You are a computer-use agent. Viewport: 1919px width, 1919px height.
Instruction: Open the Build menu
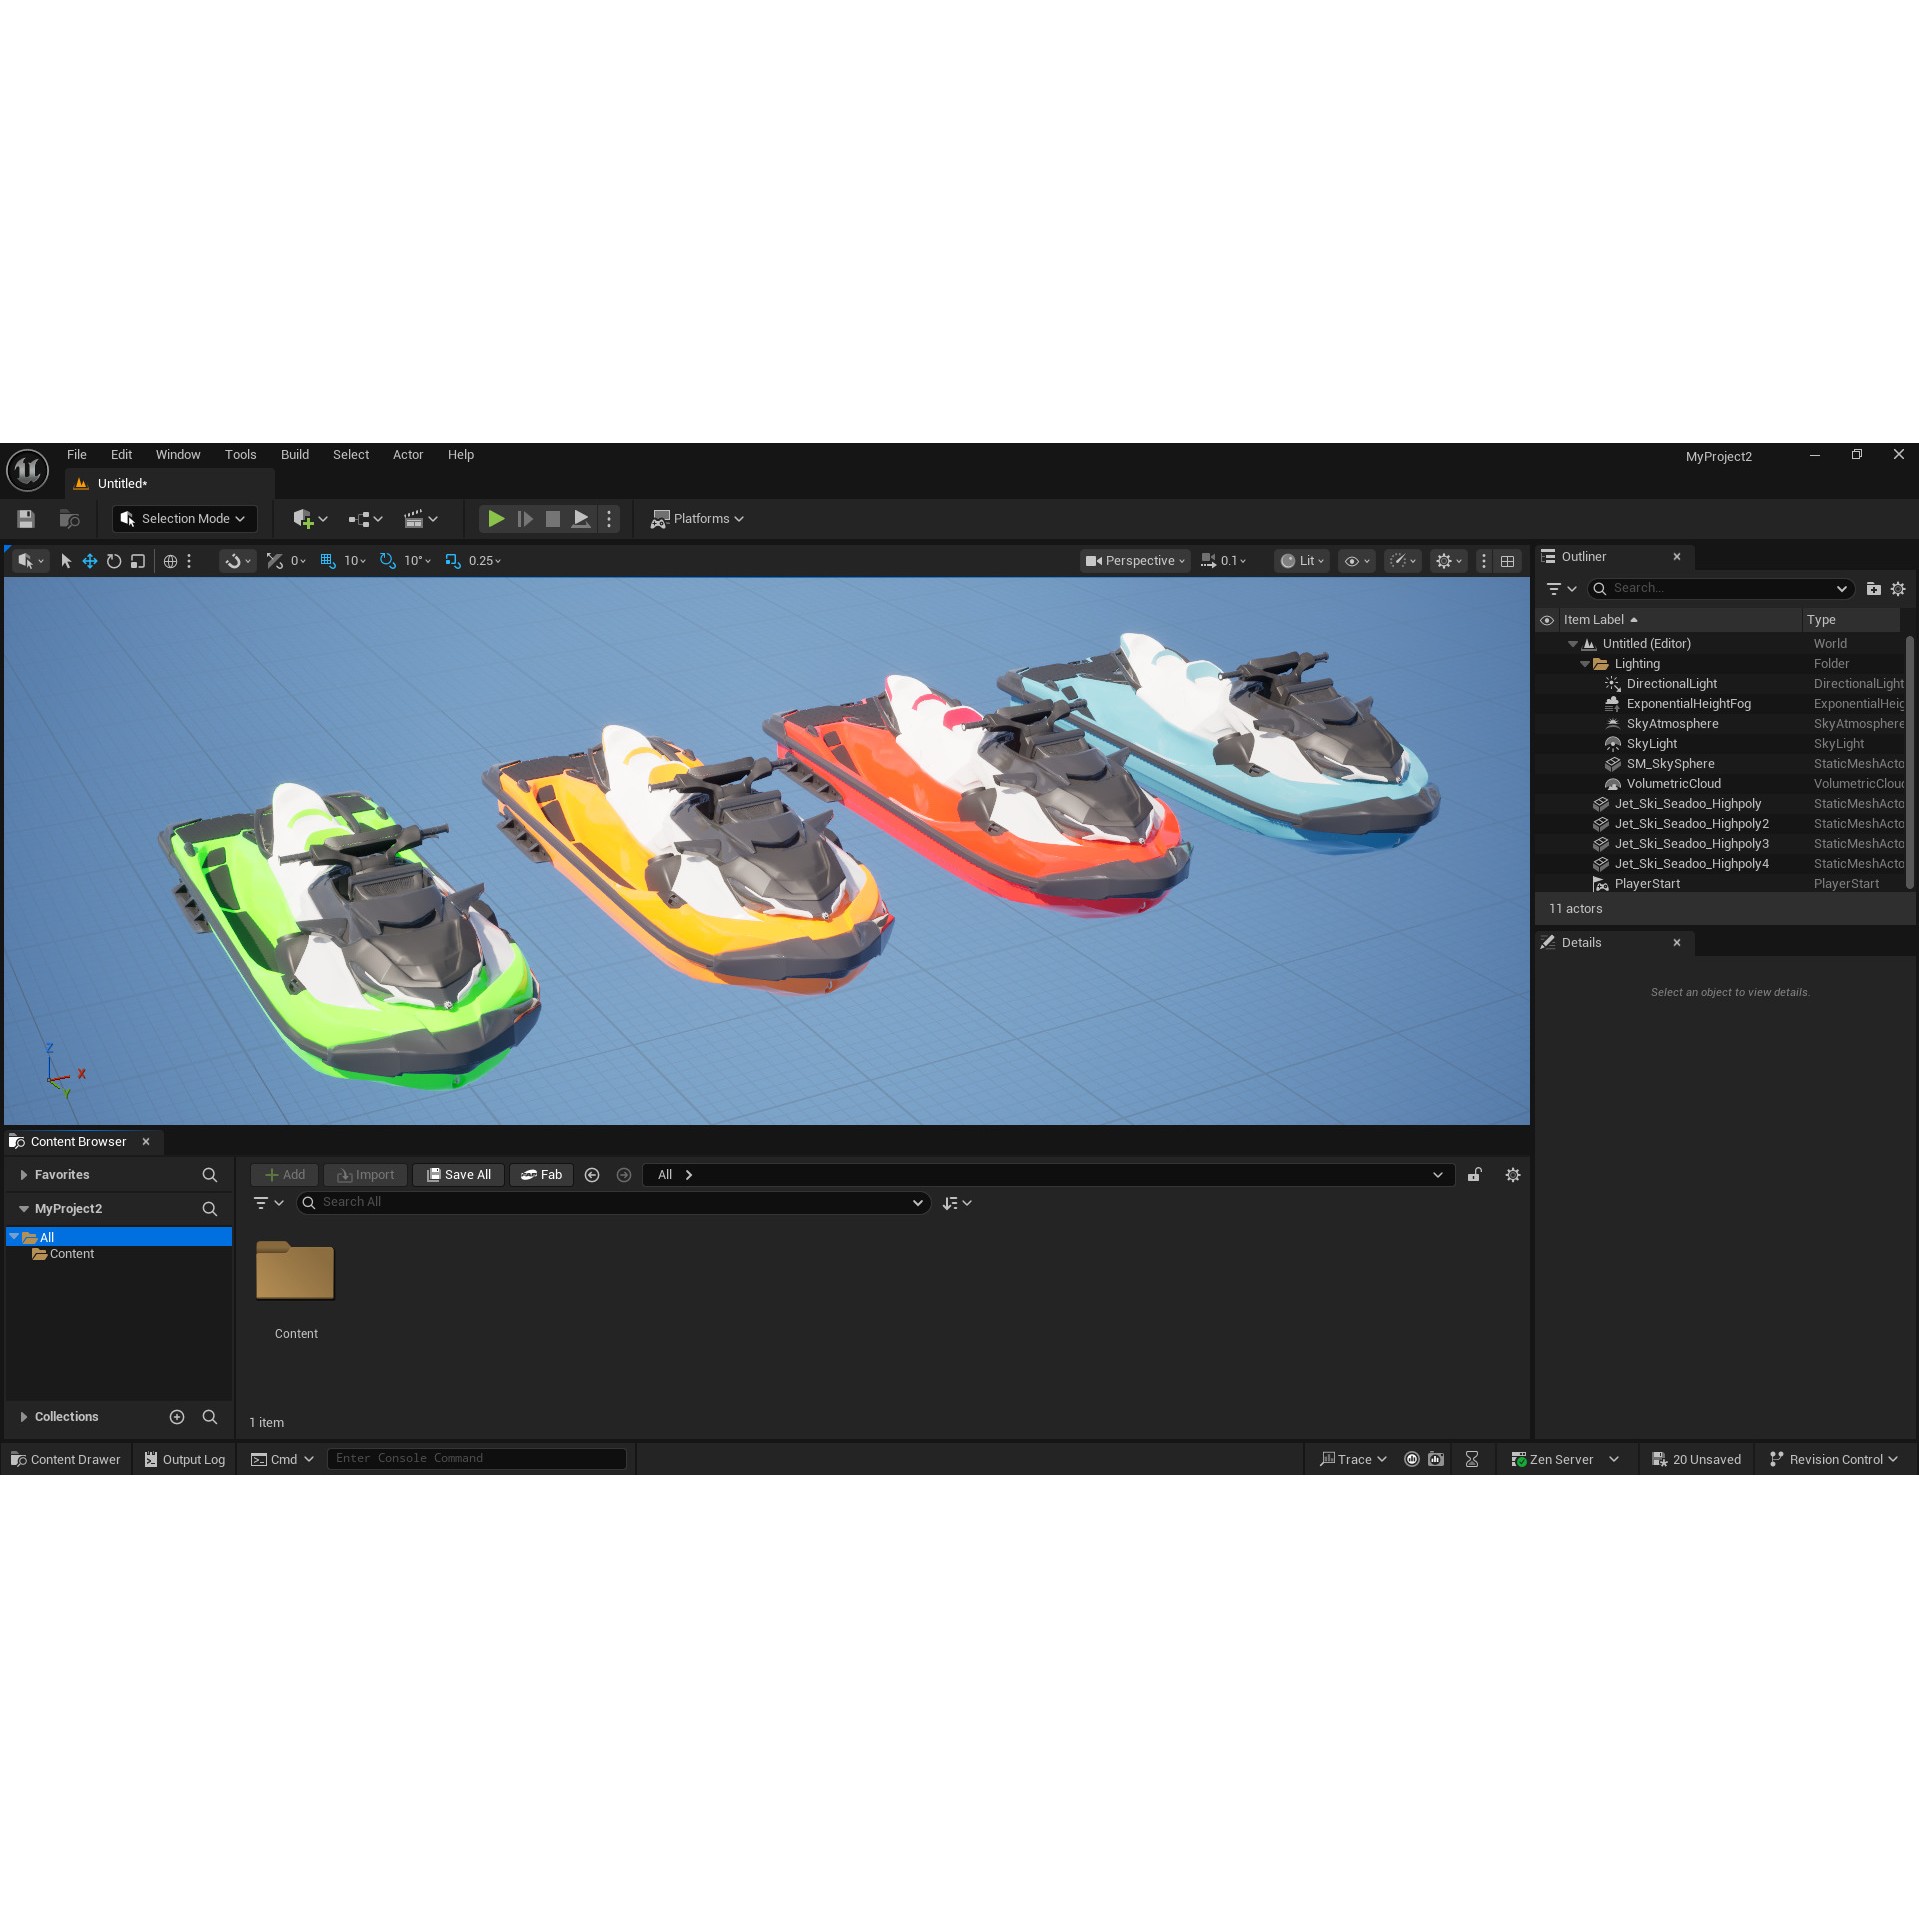tap(294, 454)
